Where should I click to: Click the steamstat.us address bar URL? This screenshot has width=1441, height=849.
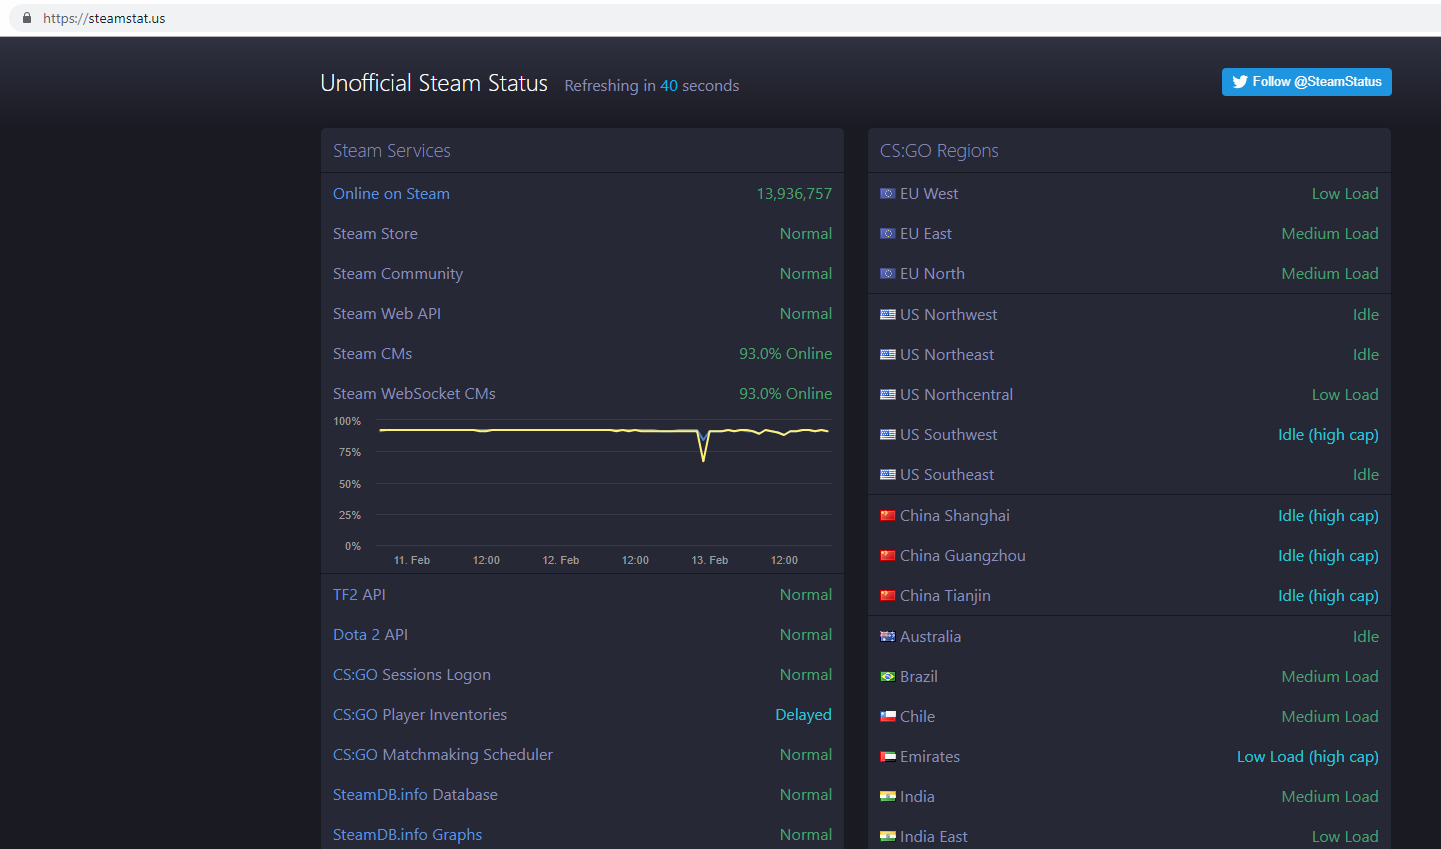coord(104,18)
